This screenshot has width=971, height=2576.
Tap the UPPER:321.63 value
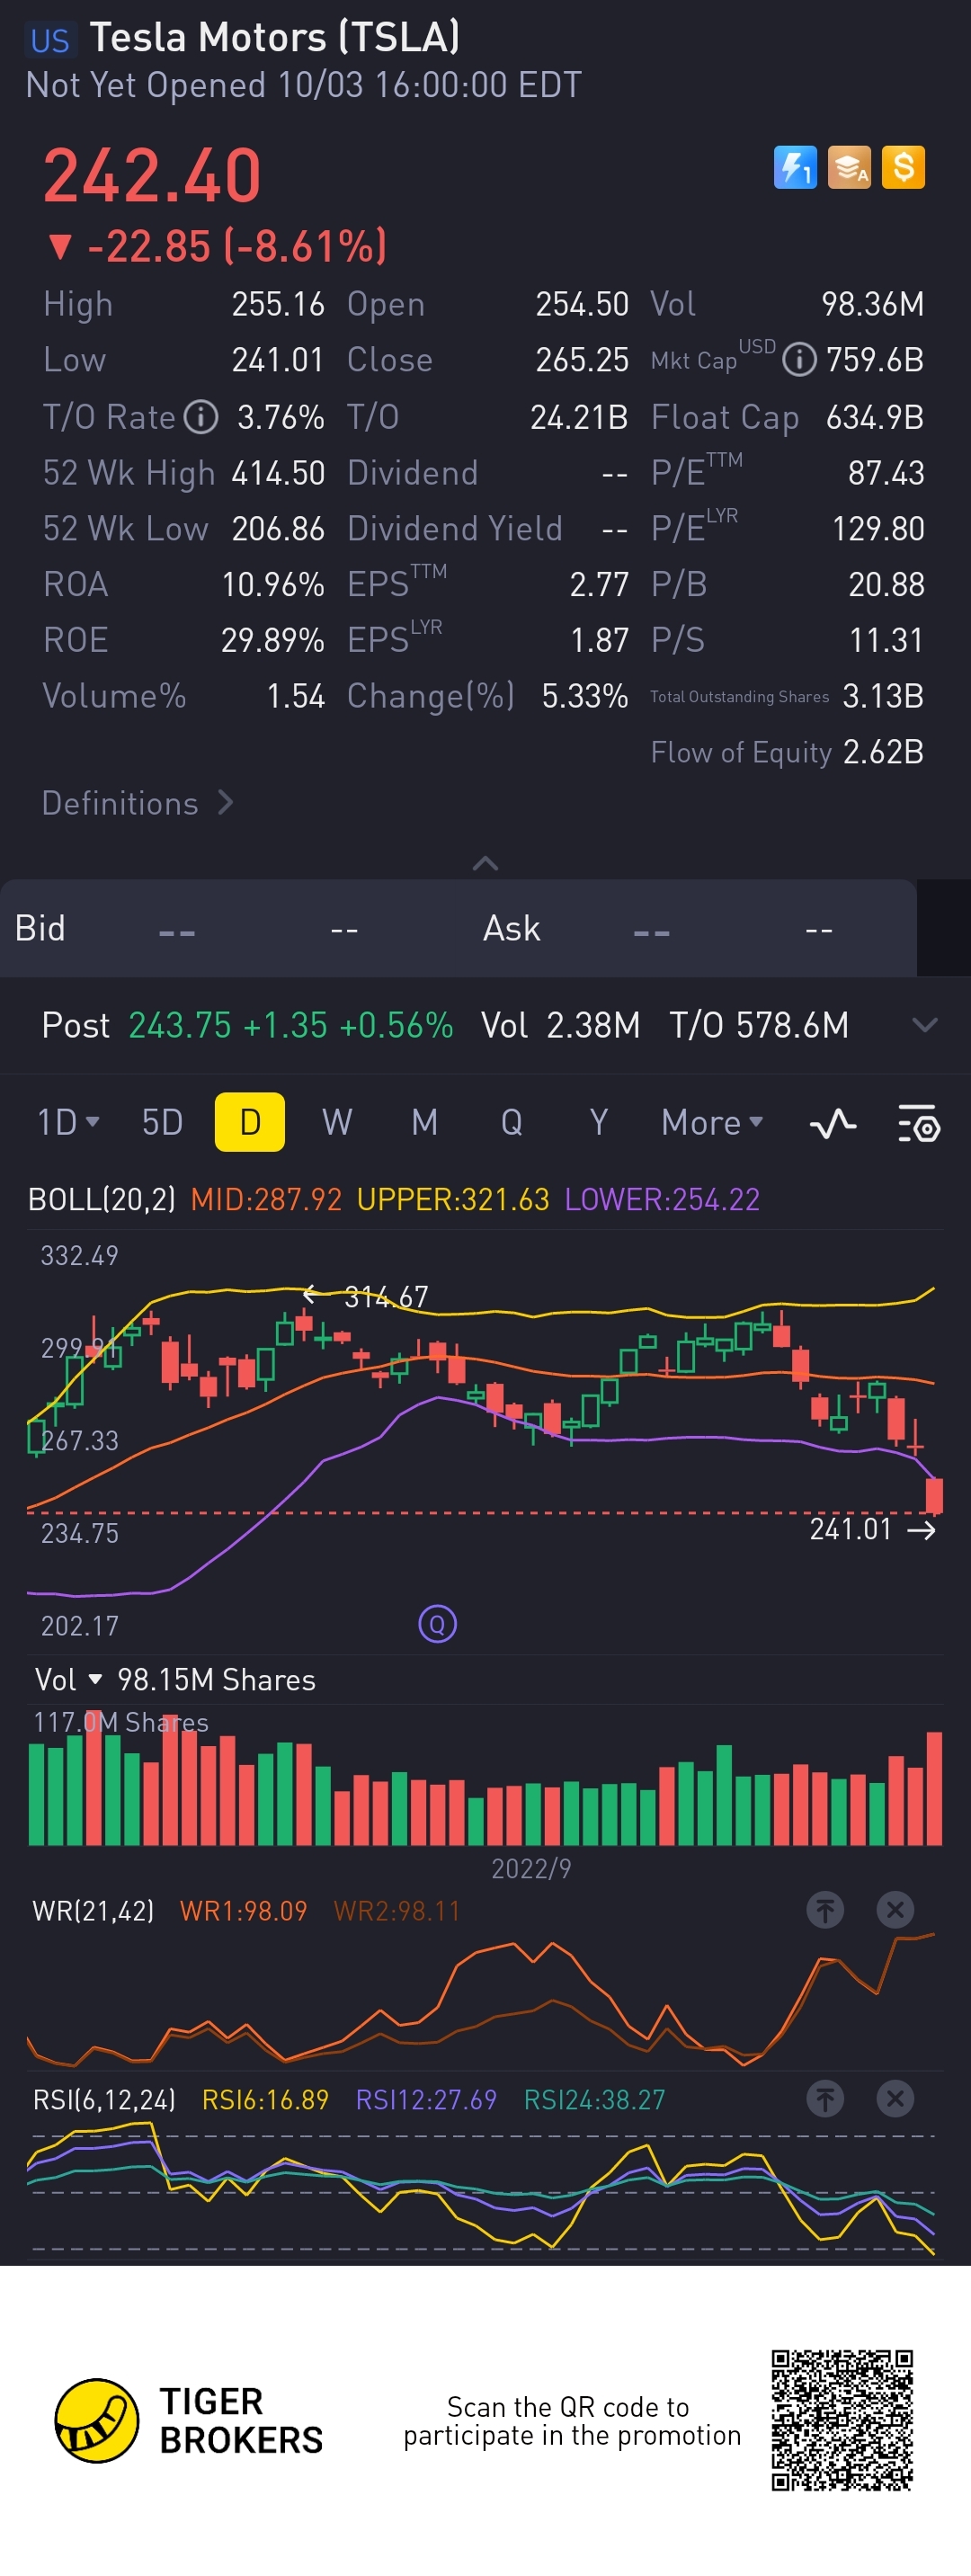click(x=453, y=1199)
